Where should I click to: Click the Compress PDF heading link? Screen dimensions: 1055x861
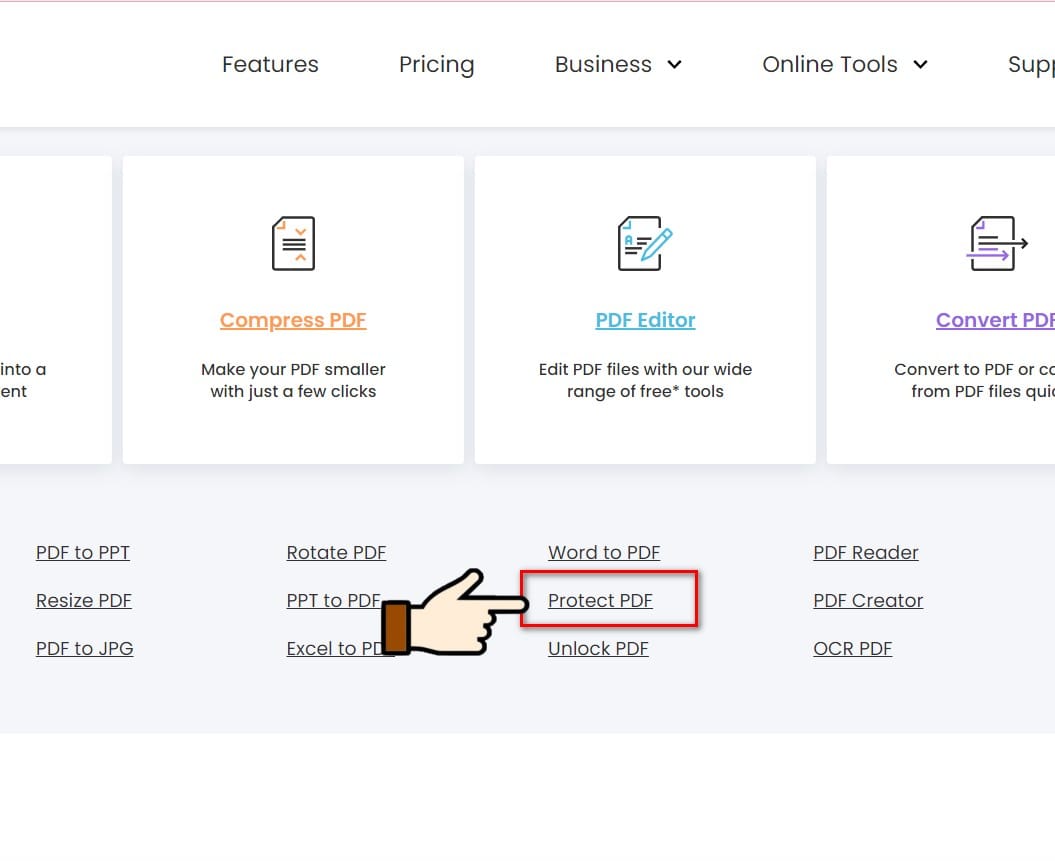pyautogui.click(x=293, y=320)
